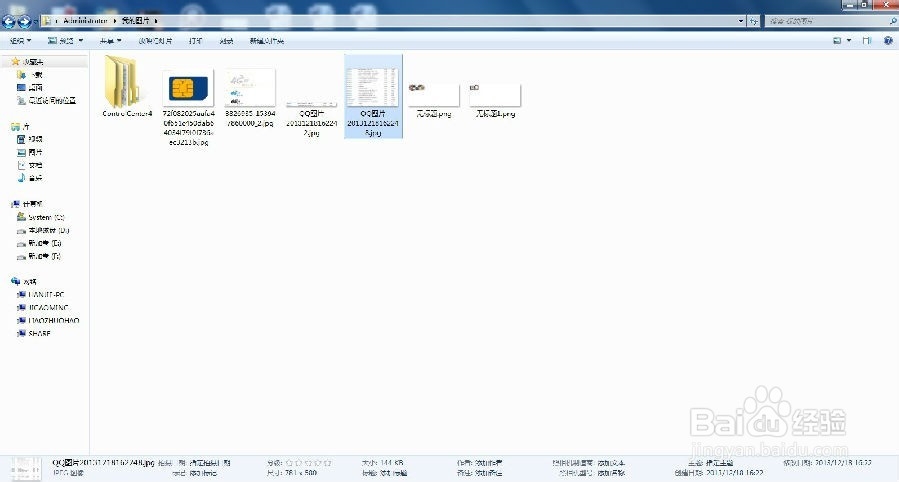The width and height of the screenshot is (899, 482).
Task: Open the dropdown arrow next to 预览
Action: pos(81,41)
